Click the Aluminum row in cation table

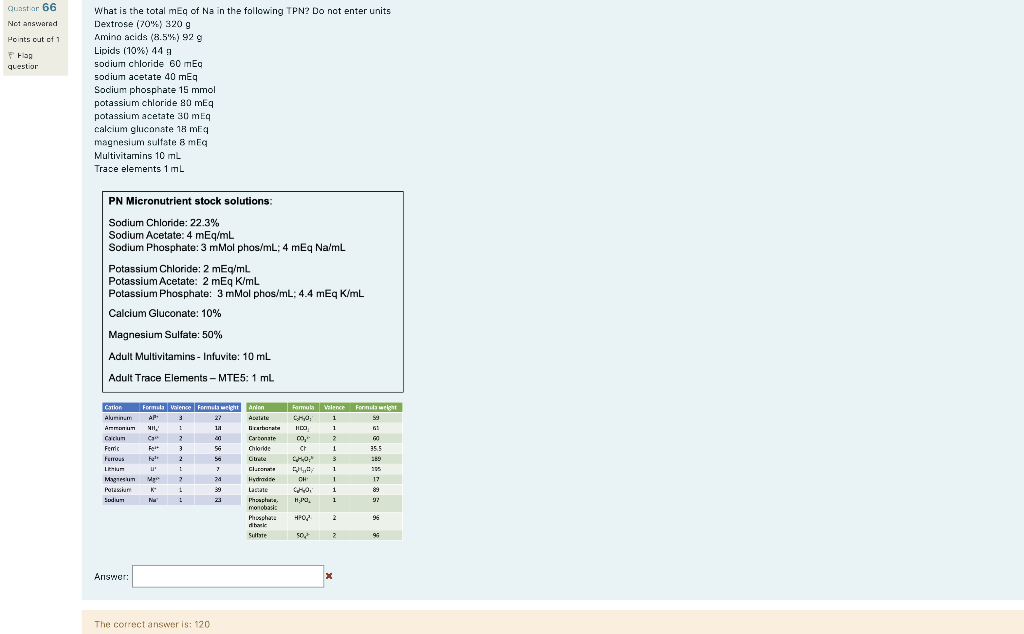pyautogui.click(x=172, y=418)
